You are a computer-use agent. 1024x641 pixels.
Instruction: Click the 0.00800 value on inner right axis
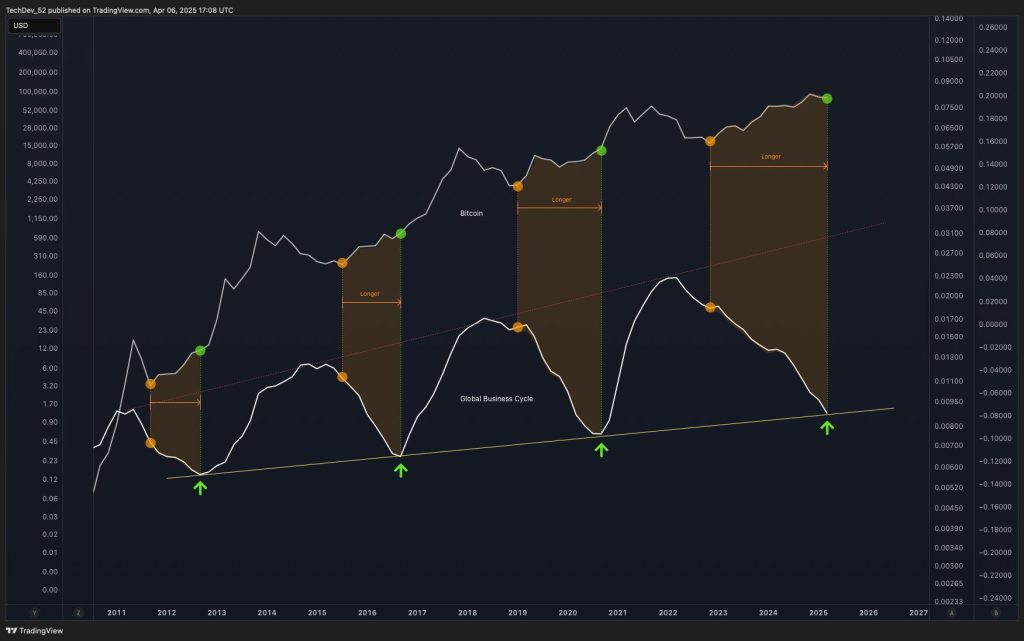pyautogui.click(x=949, y=426)
